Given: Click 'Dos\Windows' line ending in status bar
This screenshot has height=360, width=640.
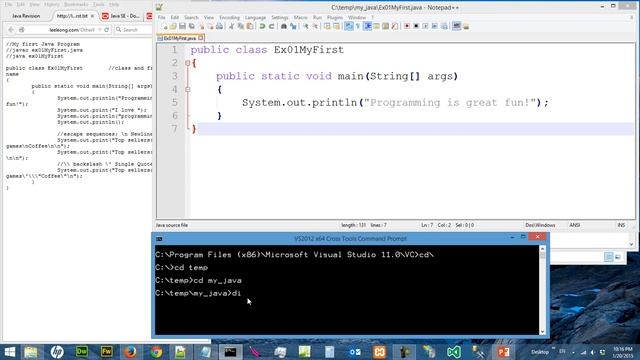Looking at the screenshot, I should [540, 225].
